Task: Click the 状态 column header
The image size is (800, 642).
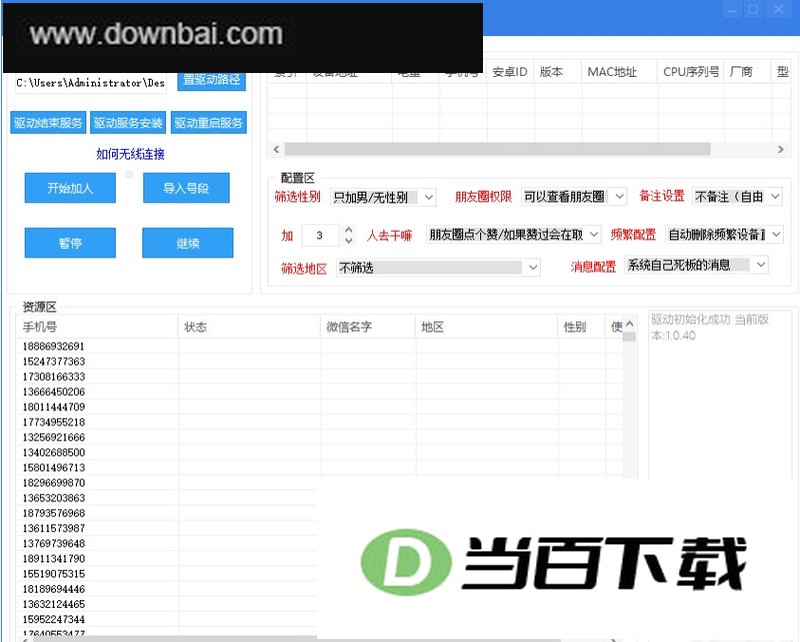Action: 249,327
